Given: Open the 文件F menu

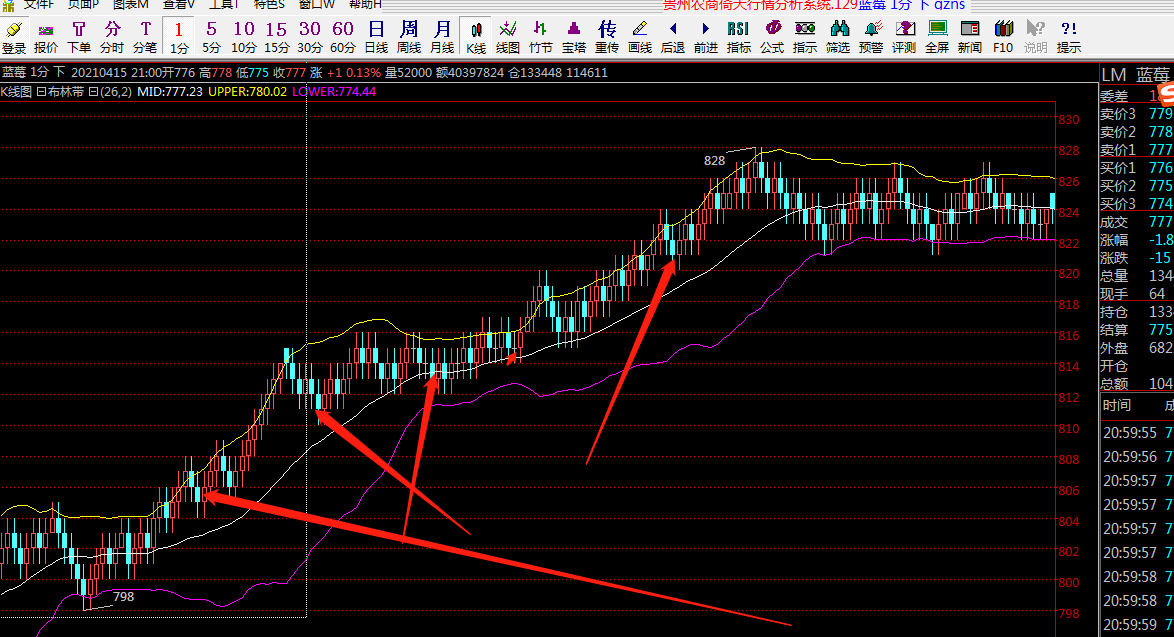Looking at the screenshot, I should 38,4.
